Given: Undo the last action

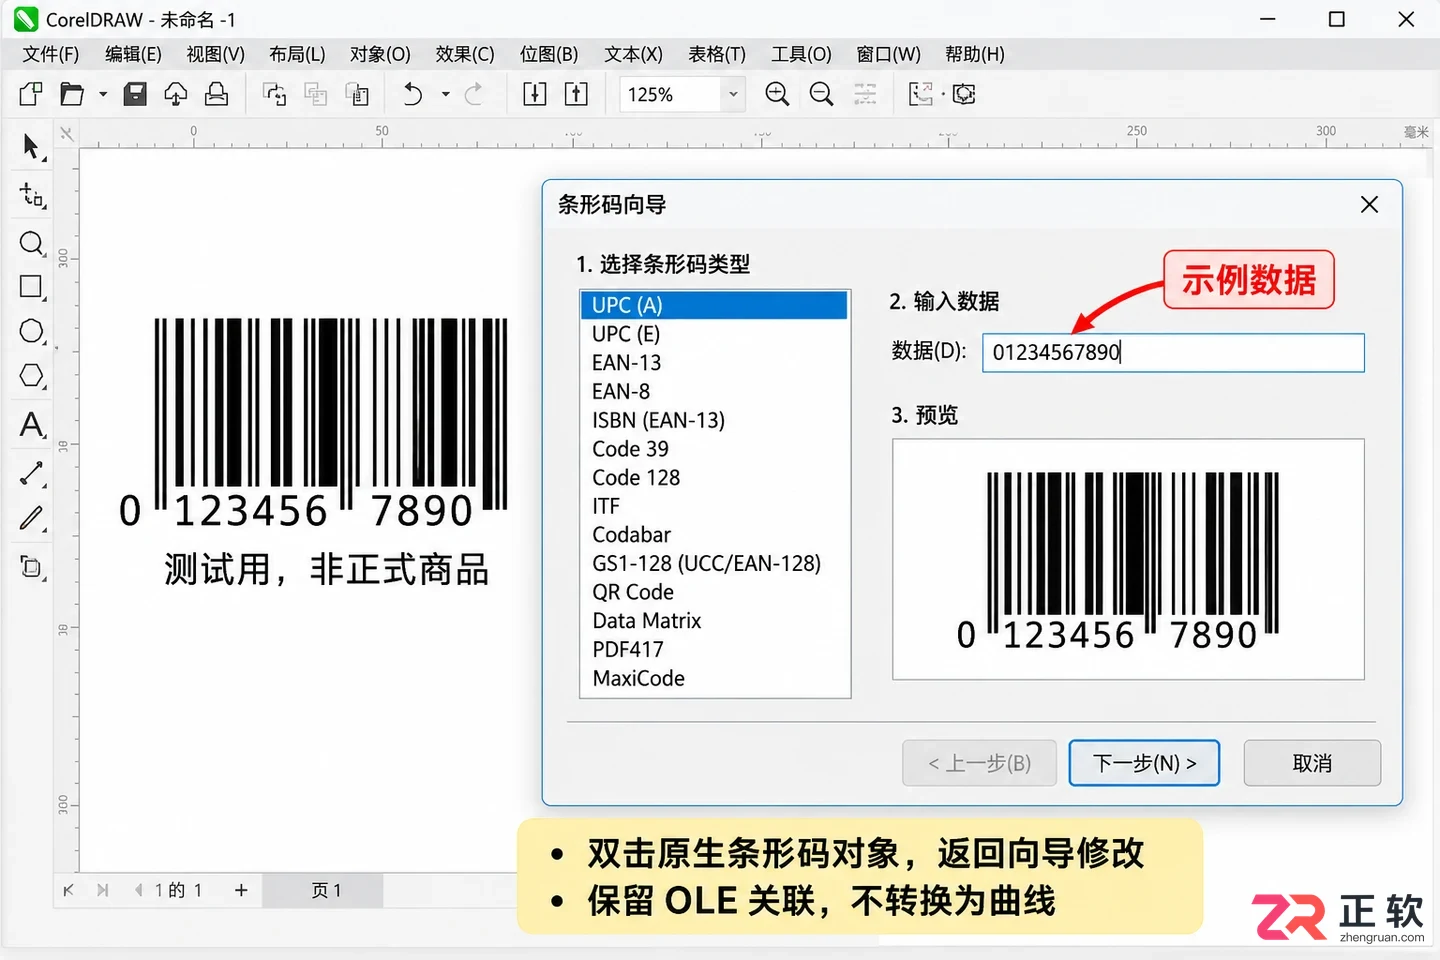Looking at the screenshot, I should (412, 94).
